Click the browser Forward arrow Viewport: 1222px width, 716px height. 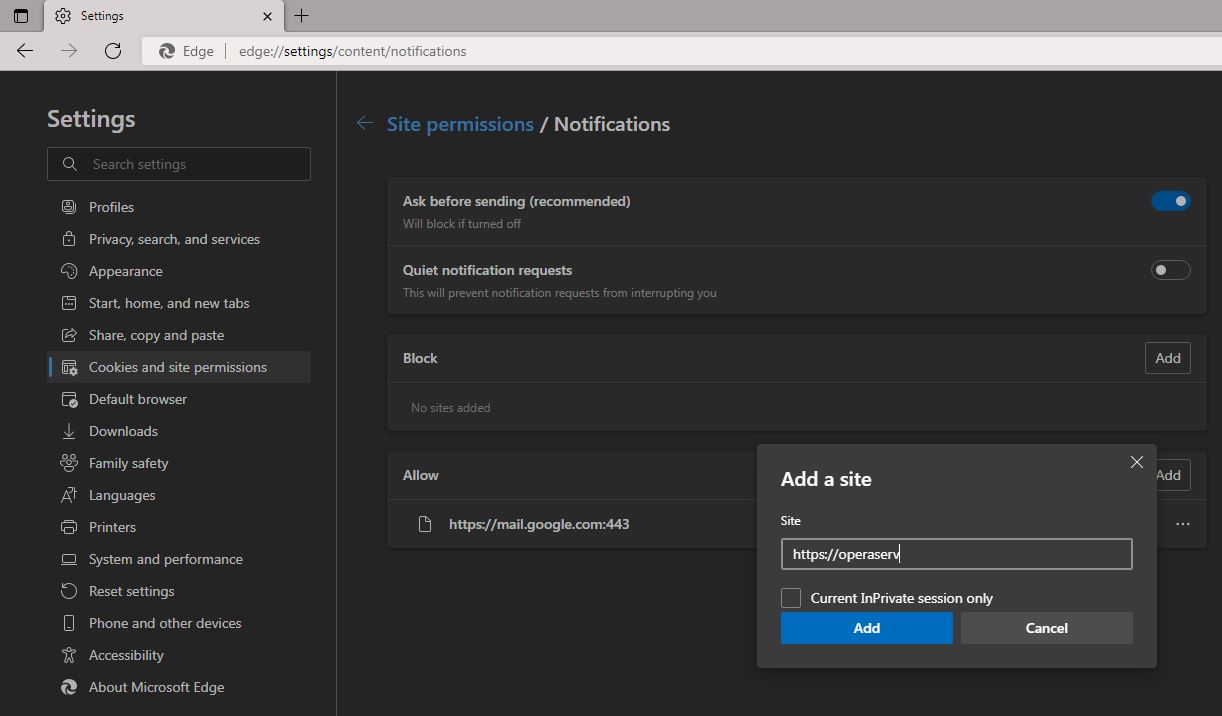tap(69, 51)
